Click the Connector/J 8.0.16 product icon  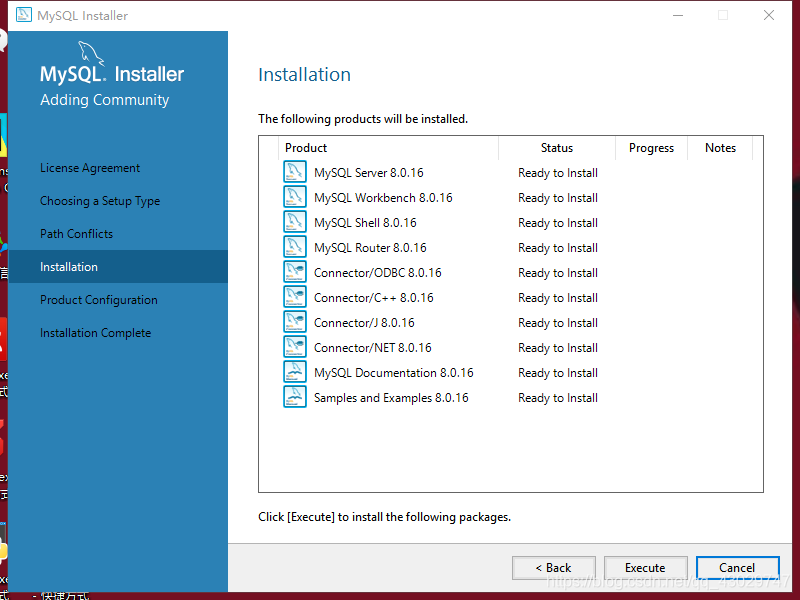295,322
